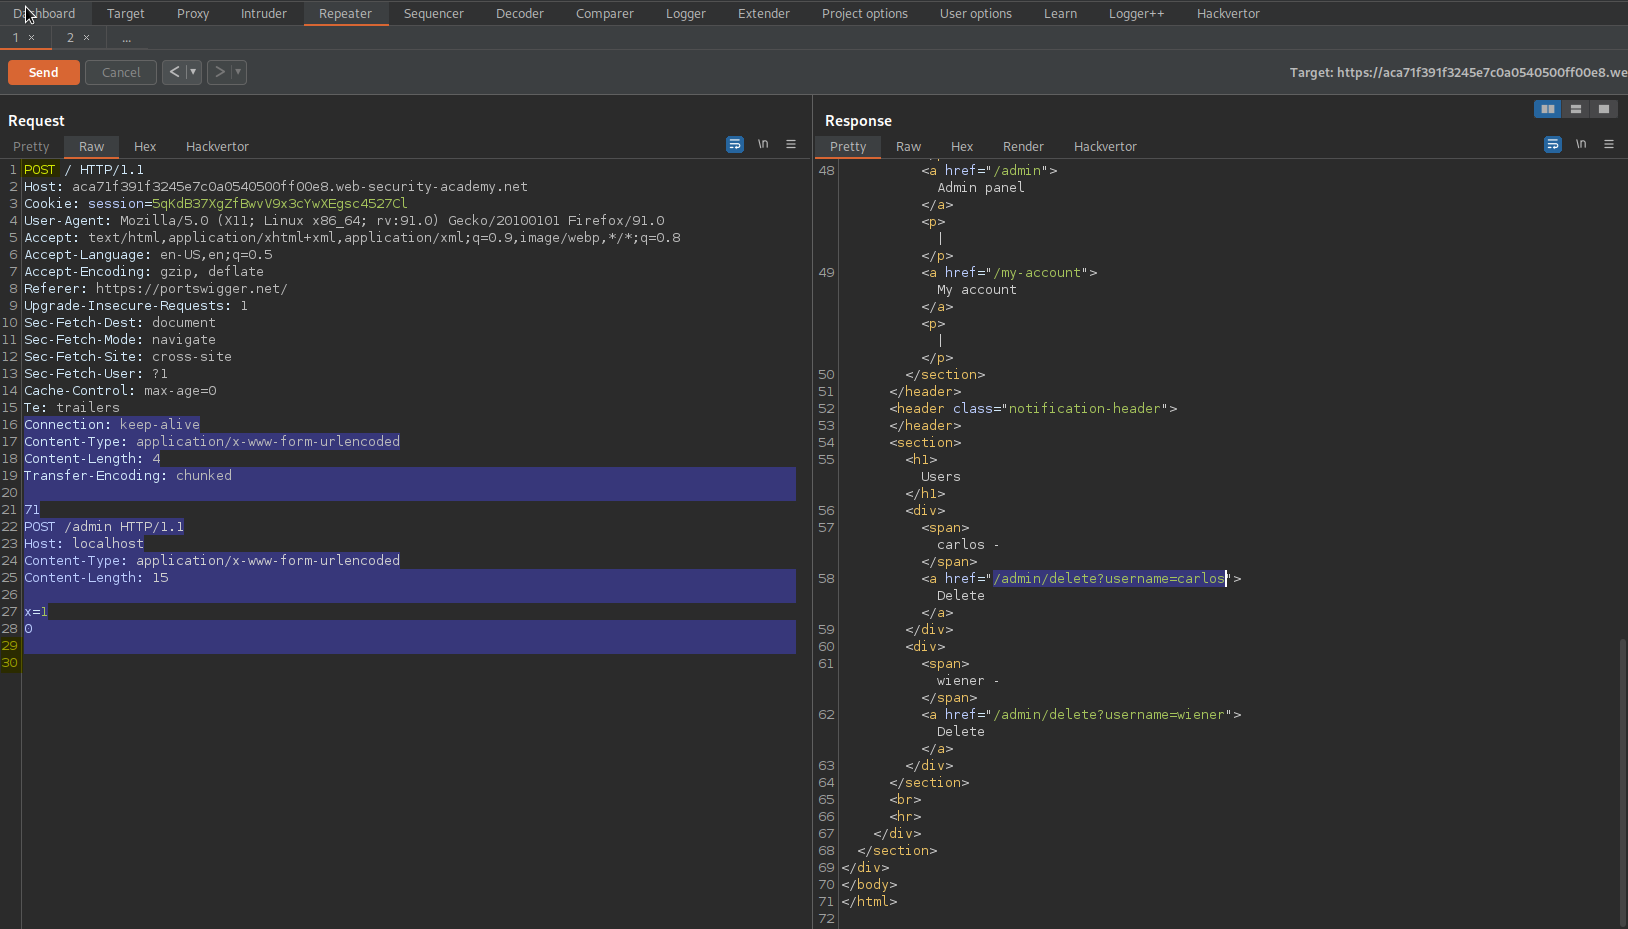Click 'notification-header' class text in the response
Viewport: 1628px width, 929px height.
pyautogui.click(x=1085, y=409)
